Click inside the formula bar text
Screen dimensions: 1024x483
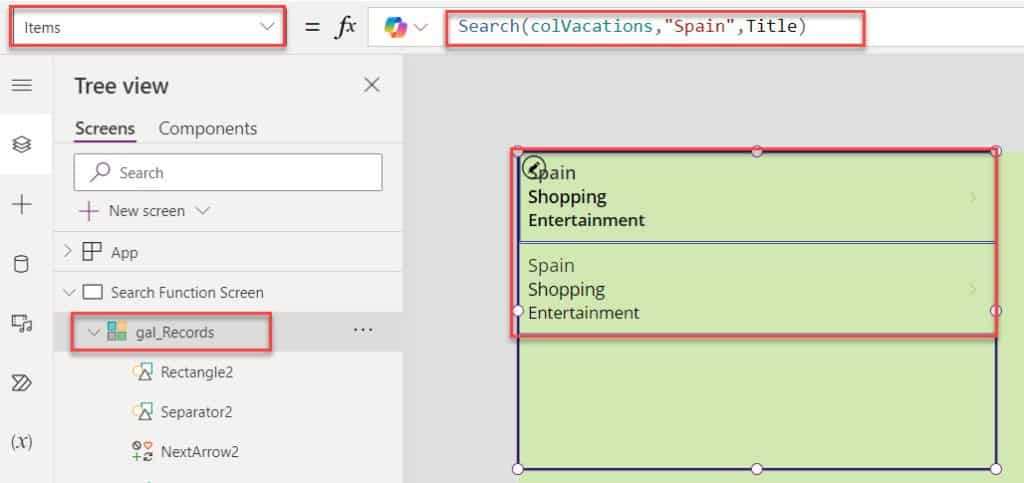tap(632, 27)
